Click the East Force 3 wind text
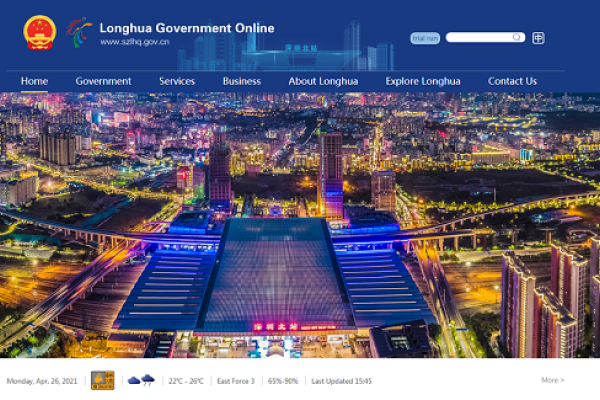Viewport: 600px width, 400px height. pyautogui.click(x=236, y=381)
